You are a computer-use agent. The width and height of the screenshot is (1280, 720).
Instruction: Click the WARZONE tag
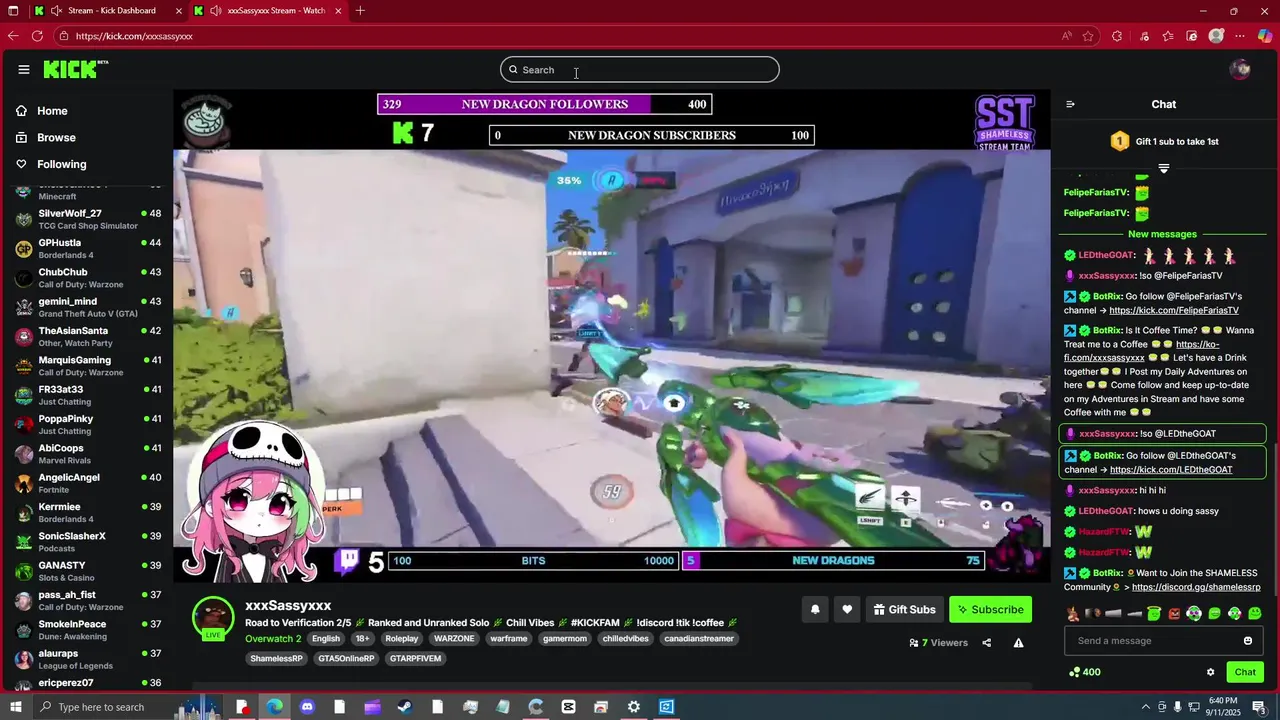(x=454, y=639)
